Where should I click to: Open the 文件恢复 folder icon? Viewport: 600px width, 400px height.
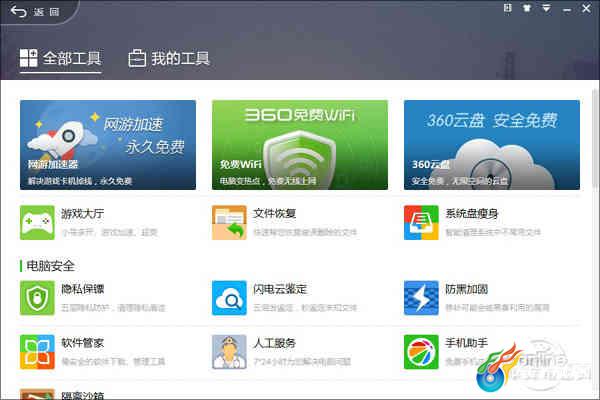(x=229, y=222)
